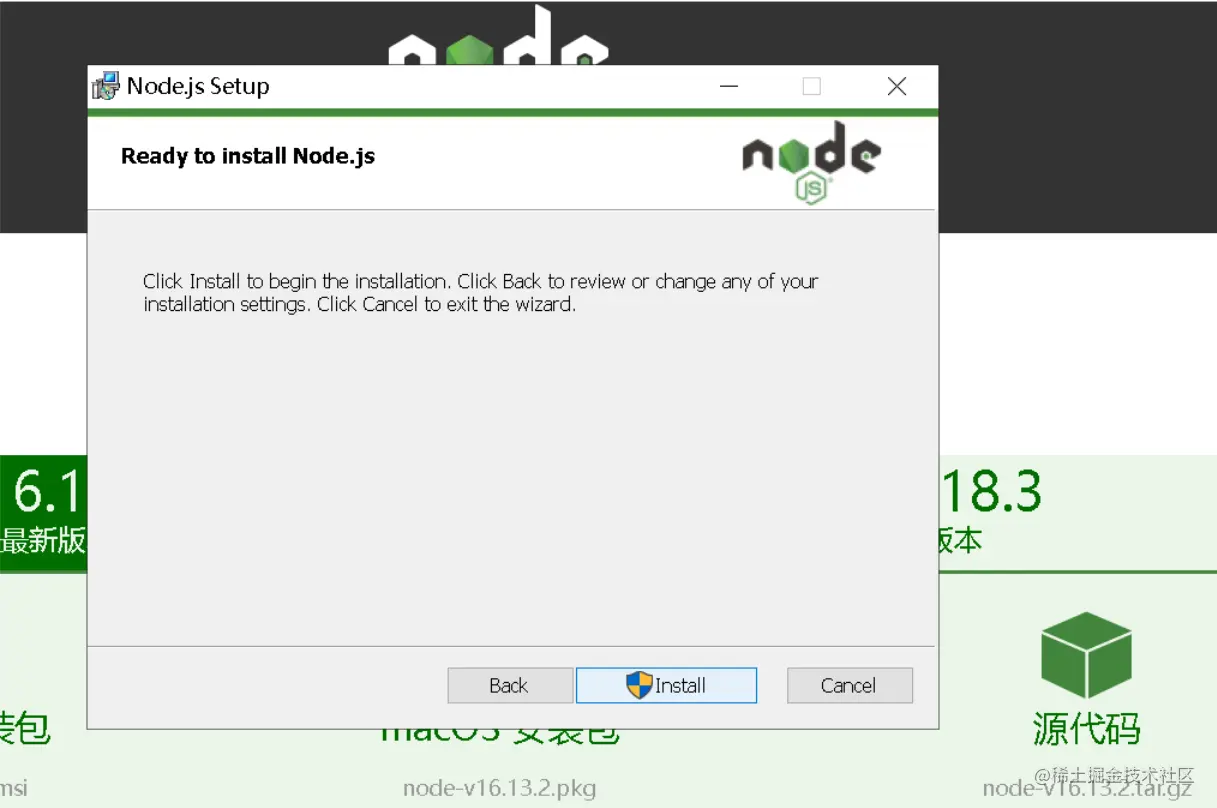Click the disabled maximize box in title bar
Screen dimensions: 1217x808
(812, 86)
